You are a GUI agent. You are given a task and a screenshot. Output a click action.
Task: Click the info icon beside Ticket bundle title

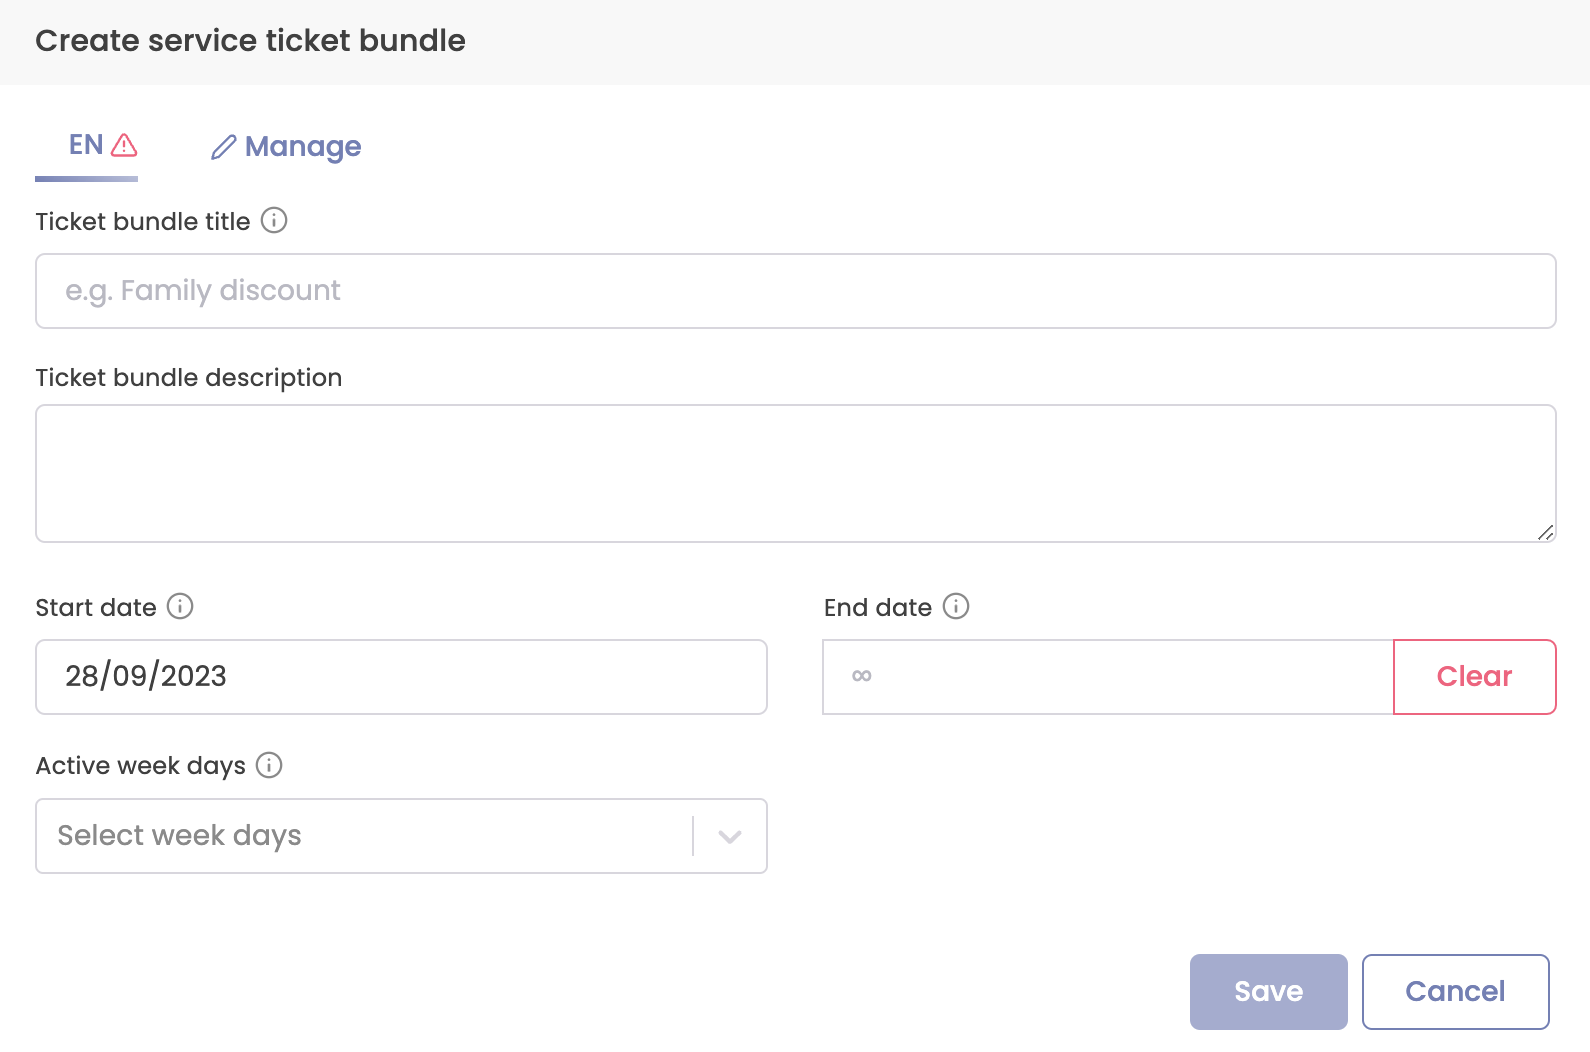click(x=273, y=221)
